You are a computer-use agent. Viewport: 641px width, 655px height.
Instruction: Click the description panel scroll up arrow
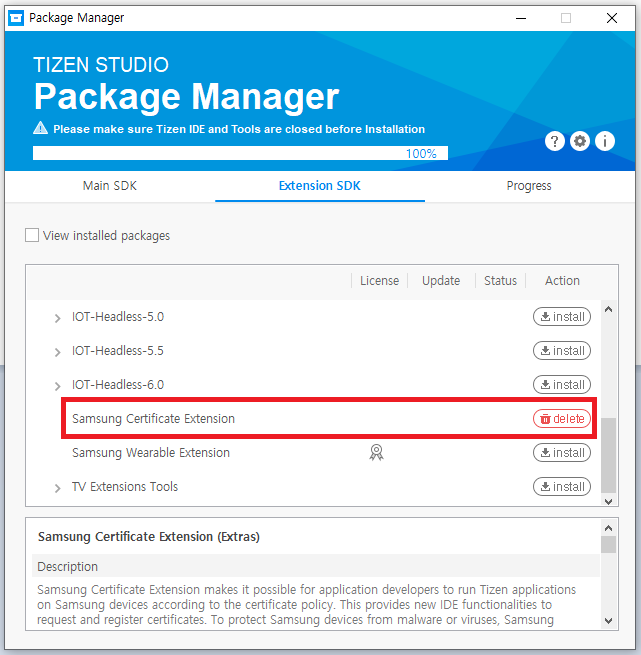(x=608, y=528)
